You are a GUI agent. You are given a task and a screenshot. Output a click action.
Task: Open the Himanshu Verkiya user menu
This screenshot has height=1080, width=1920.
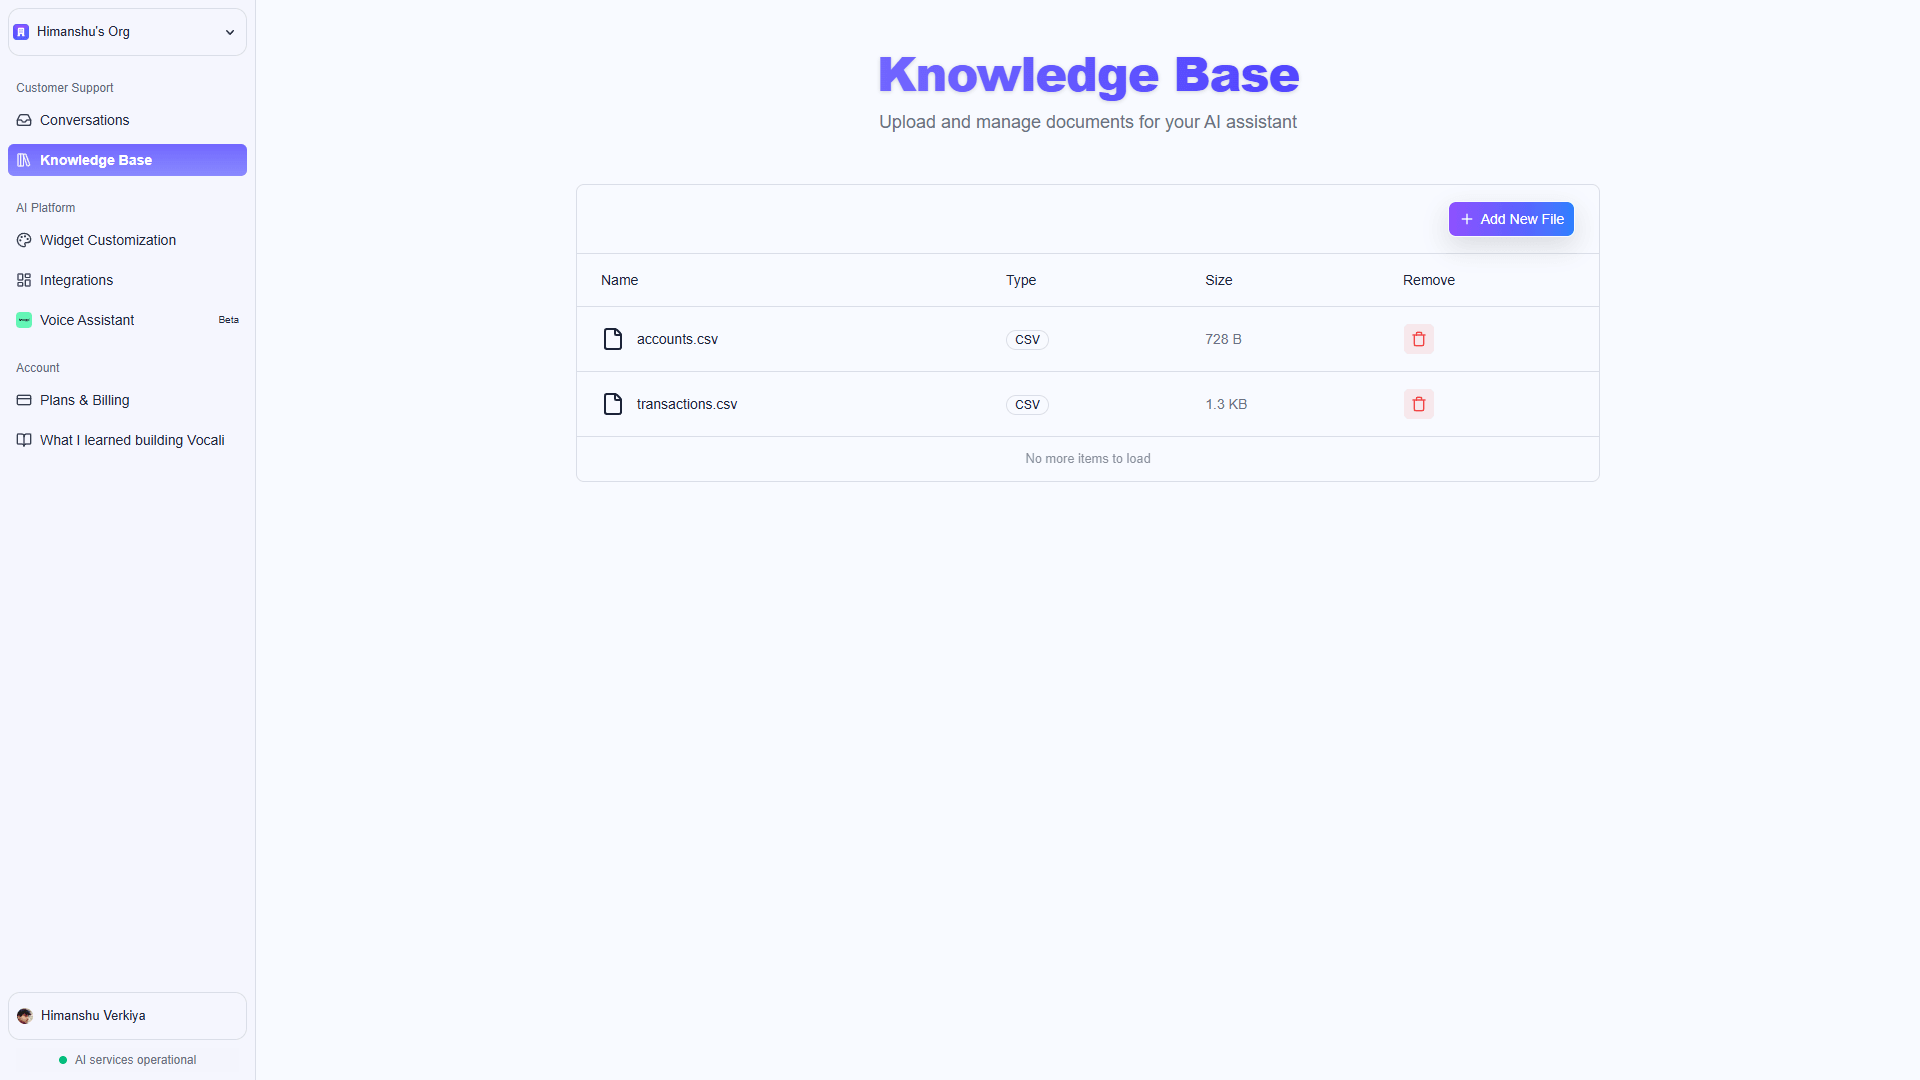coord(127,1016)
